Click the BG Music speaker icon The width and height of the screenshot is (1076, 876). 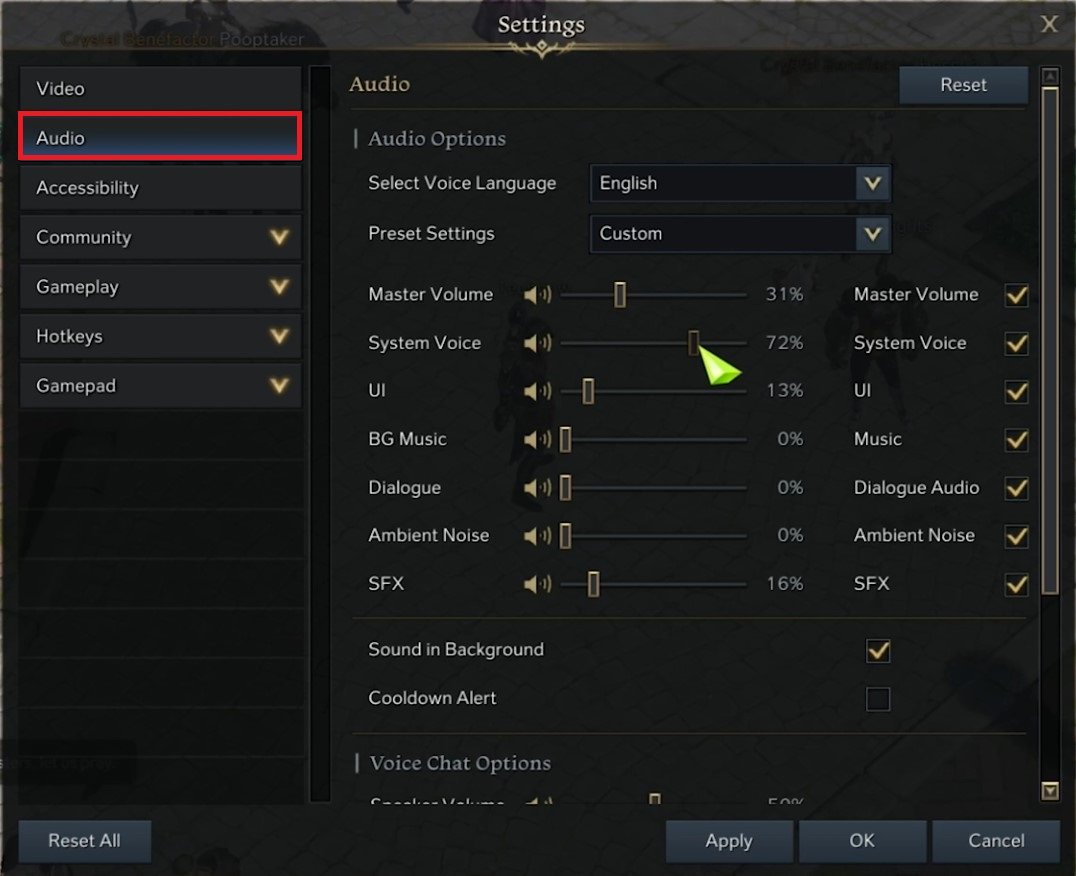coord(537,439)
